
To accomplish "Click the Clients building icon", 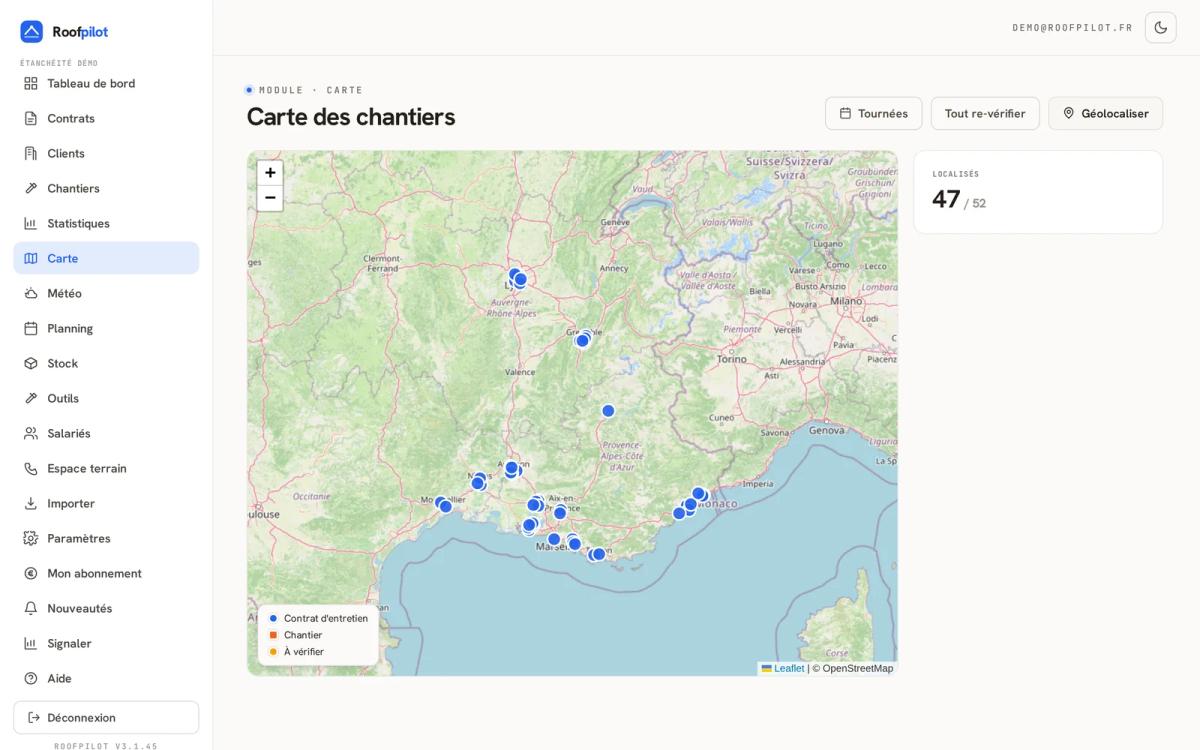I will pyautogui.click(x=31, y=153).
